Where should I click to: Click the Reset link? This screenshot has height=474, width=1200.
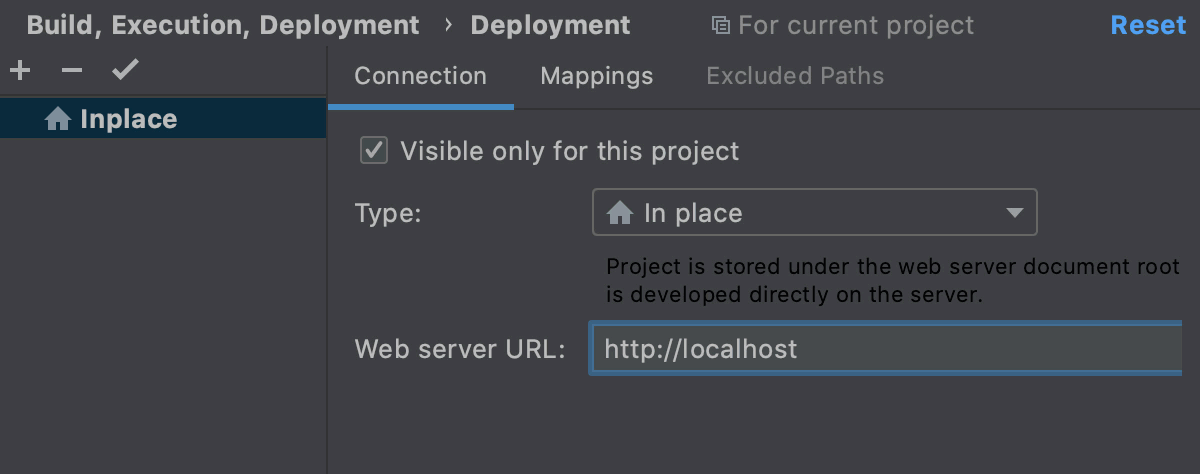coord(1147,25)
